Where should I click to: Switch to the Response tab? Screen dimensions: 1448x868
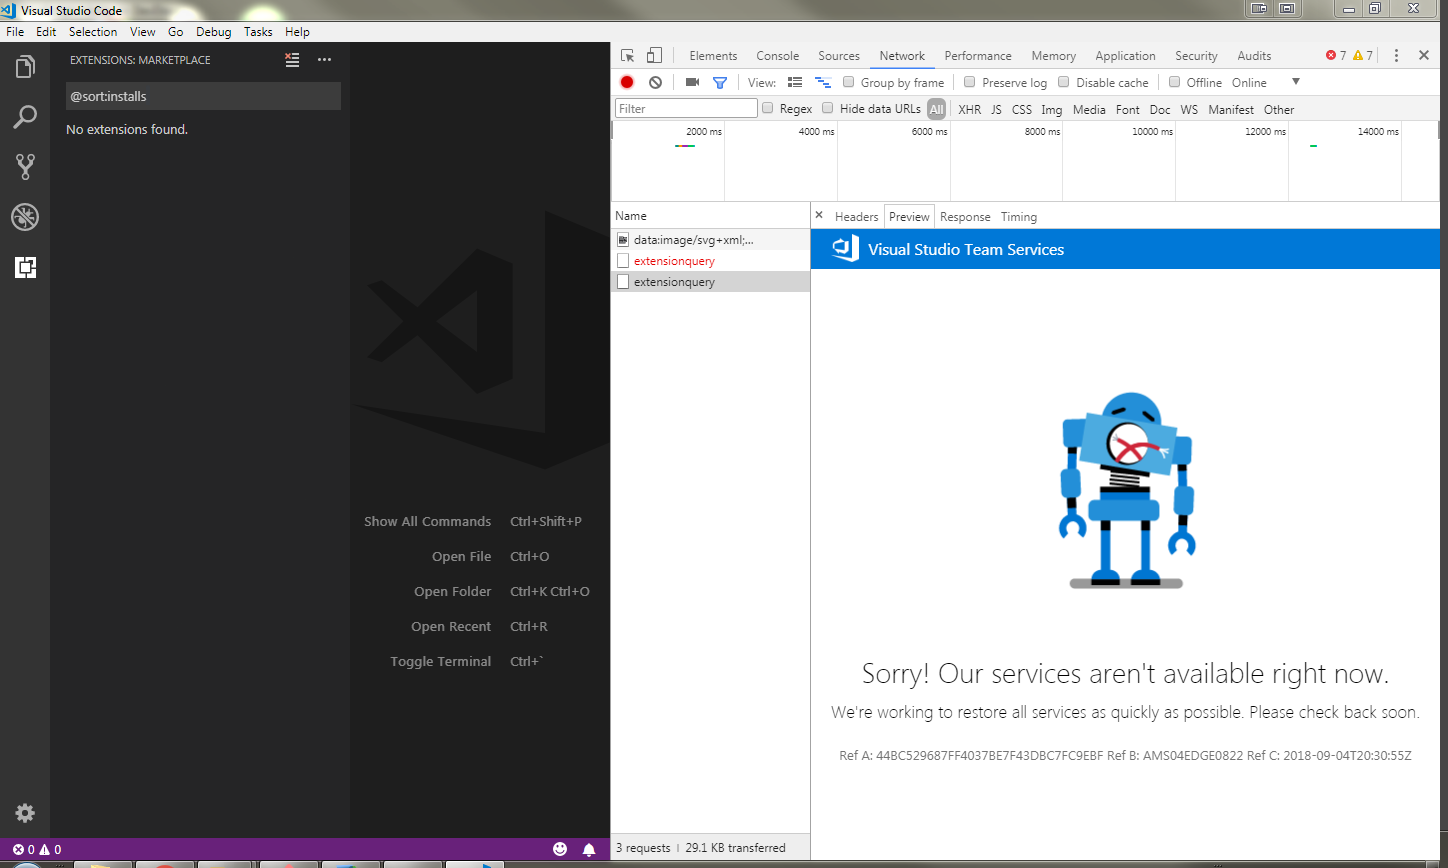click(x=964, y=216)
